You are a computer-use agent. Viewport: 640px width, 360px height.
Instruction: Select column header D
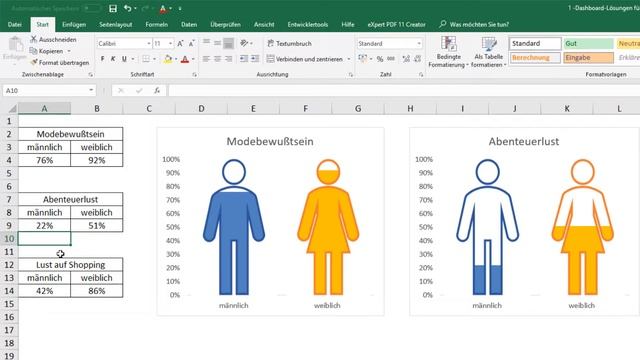point(201,109)
